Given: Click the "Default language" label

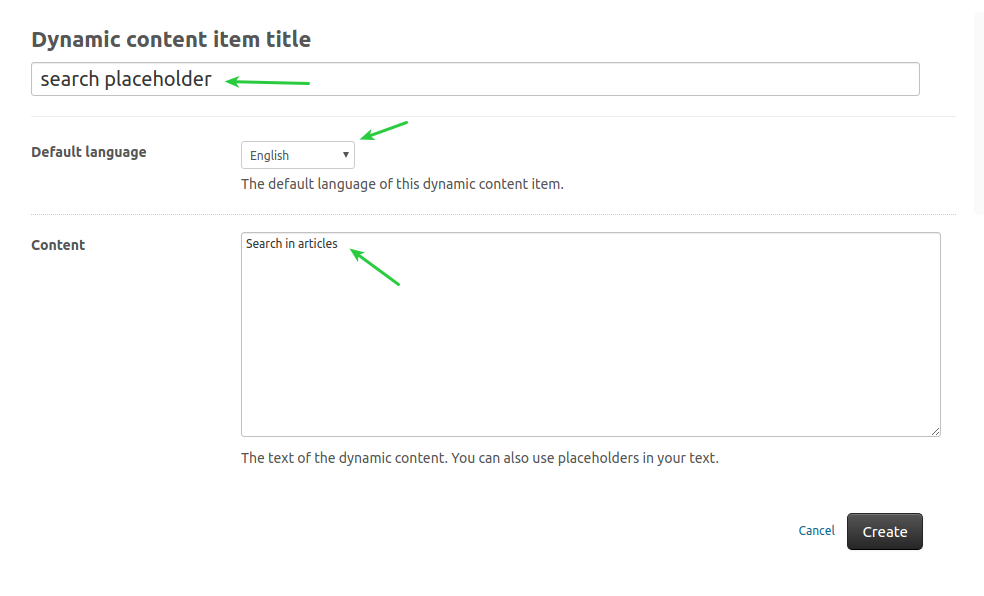Looking at the screenshot, I should (x=89, y=152).
